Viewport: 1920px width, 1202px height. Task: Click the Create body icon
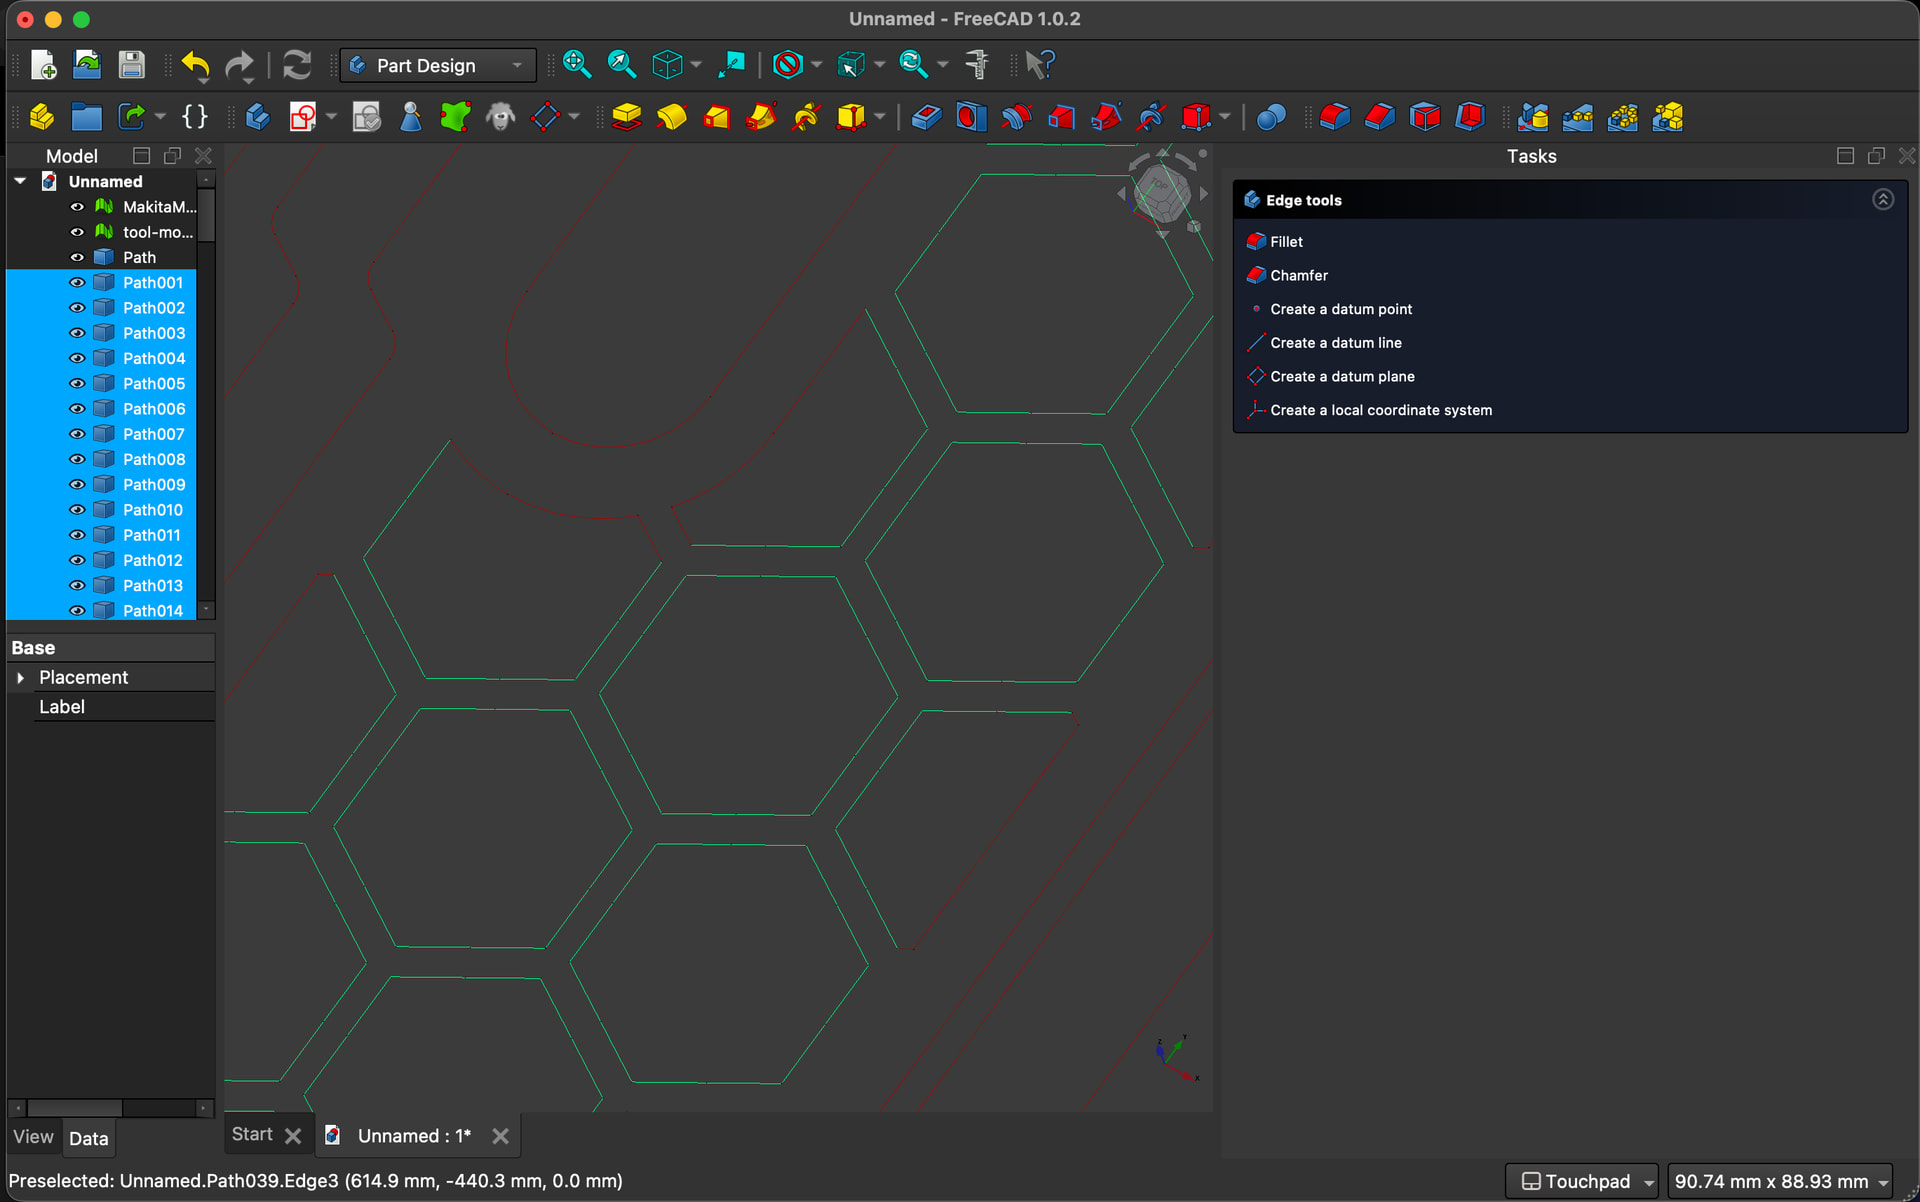click(x=258, y=117)
